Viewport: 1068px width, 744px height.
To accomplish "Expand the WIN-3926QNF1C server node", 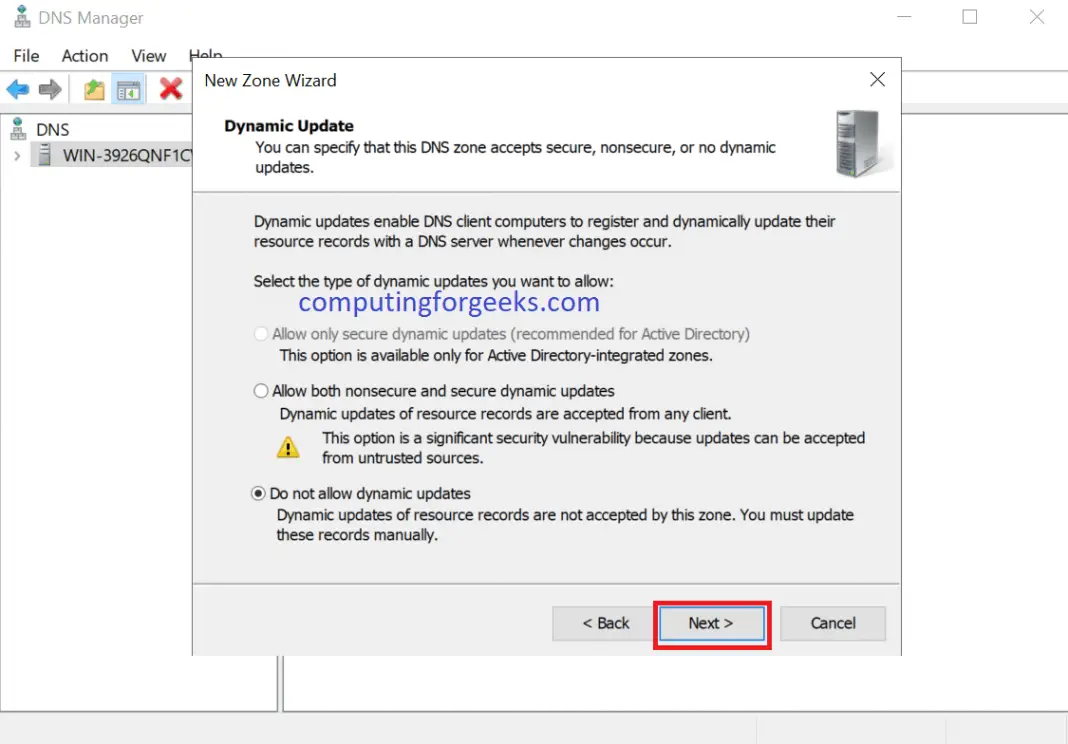I will pos(16,156).
